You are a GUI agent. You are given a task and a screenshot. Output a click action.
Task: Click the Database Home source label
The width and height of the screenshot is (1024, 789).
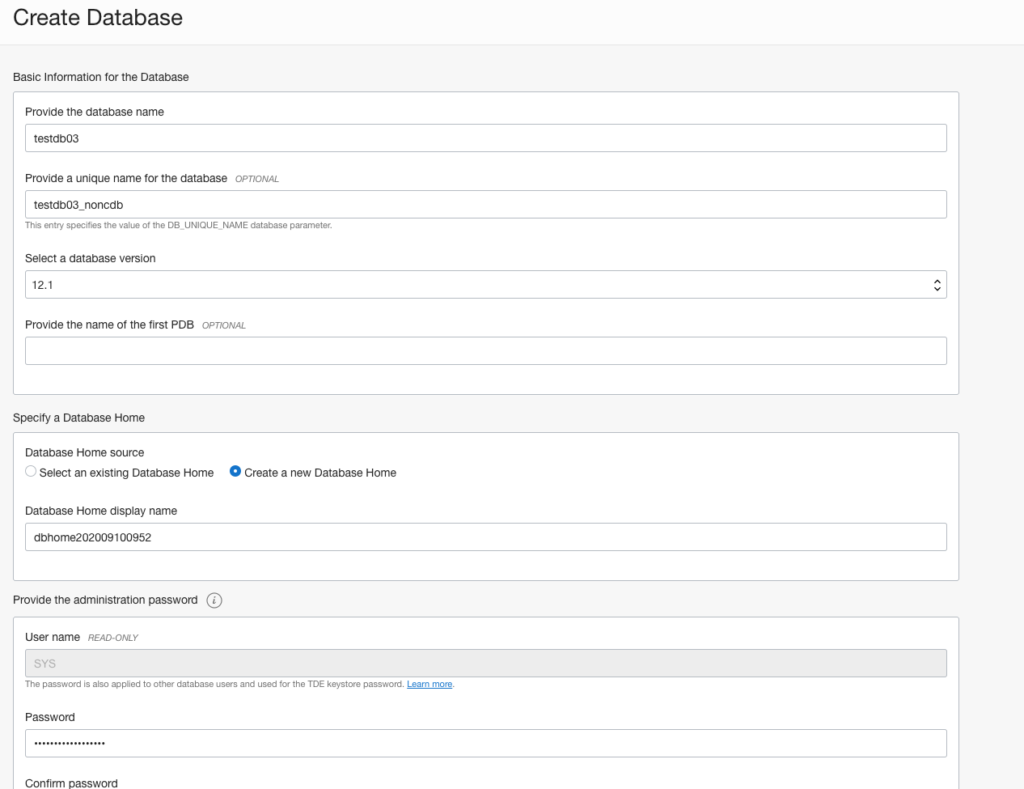click(84, 453)
